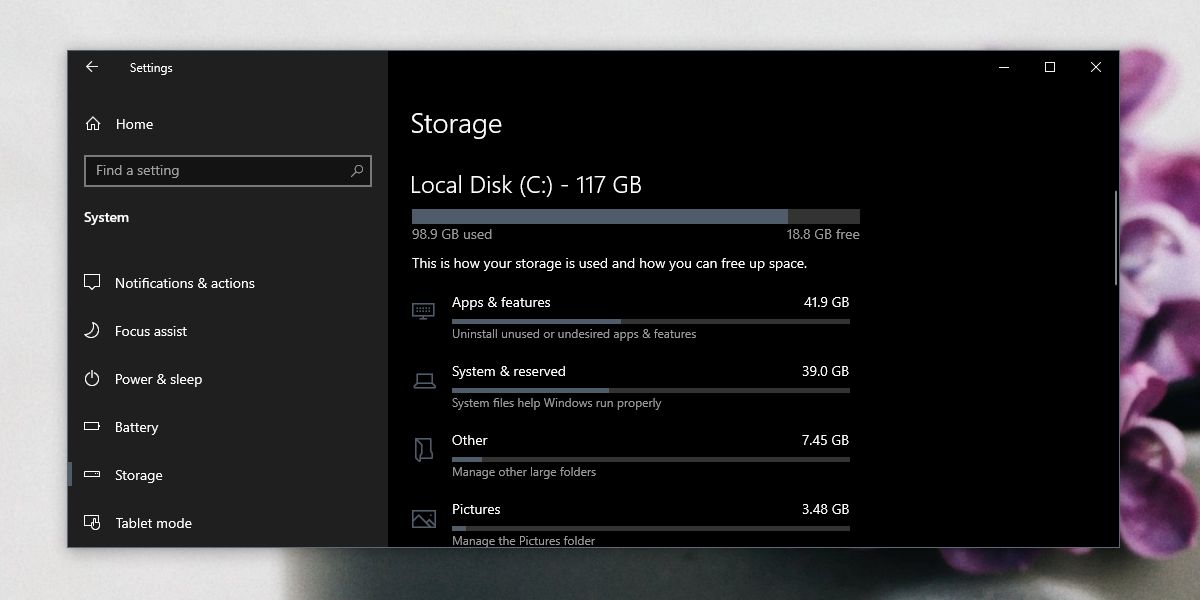
Task: Maximize the Settings window
Action: (1050, 67)
